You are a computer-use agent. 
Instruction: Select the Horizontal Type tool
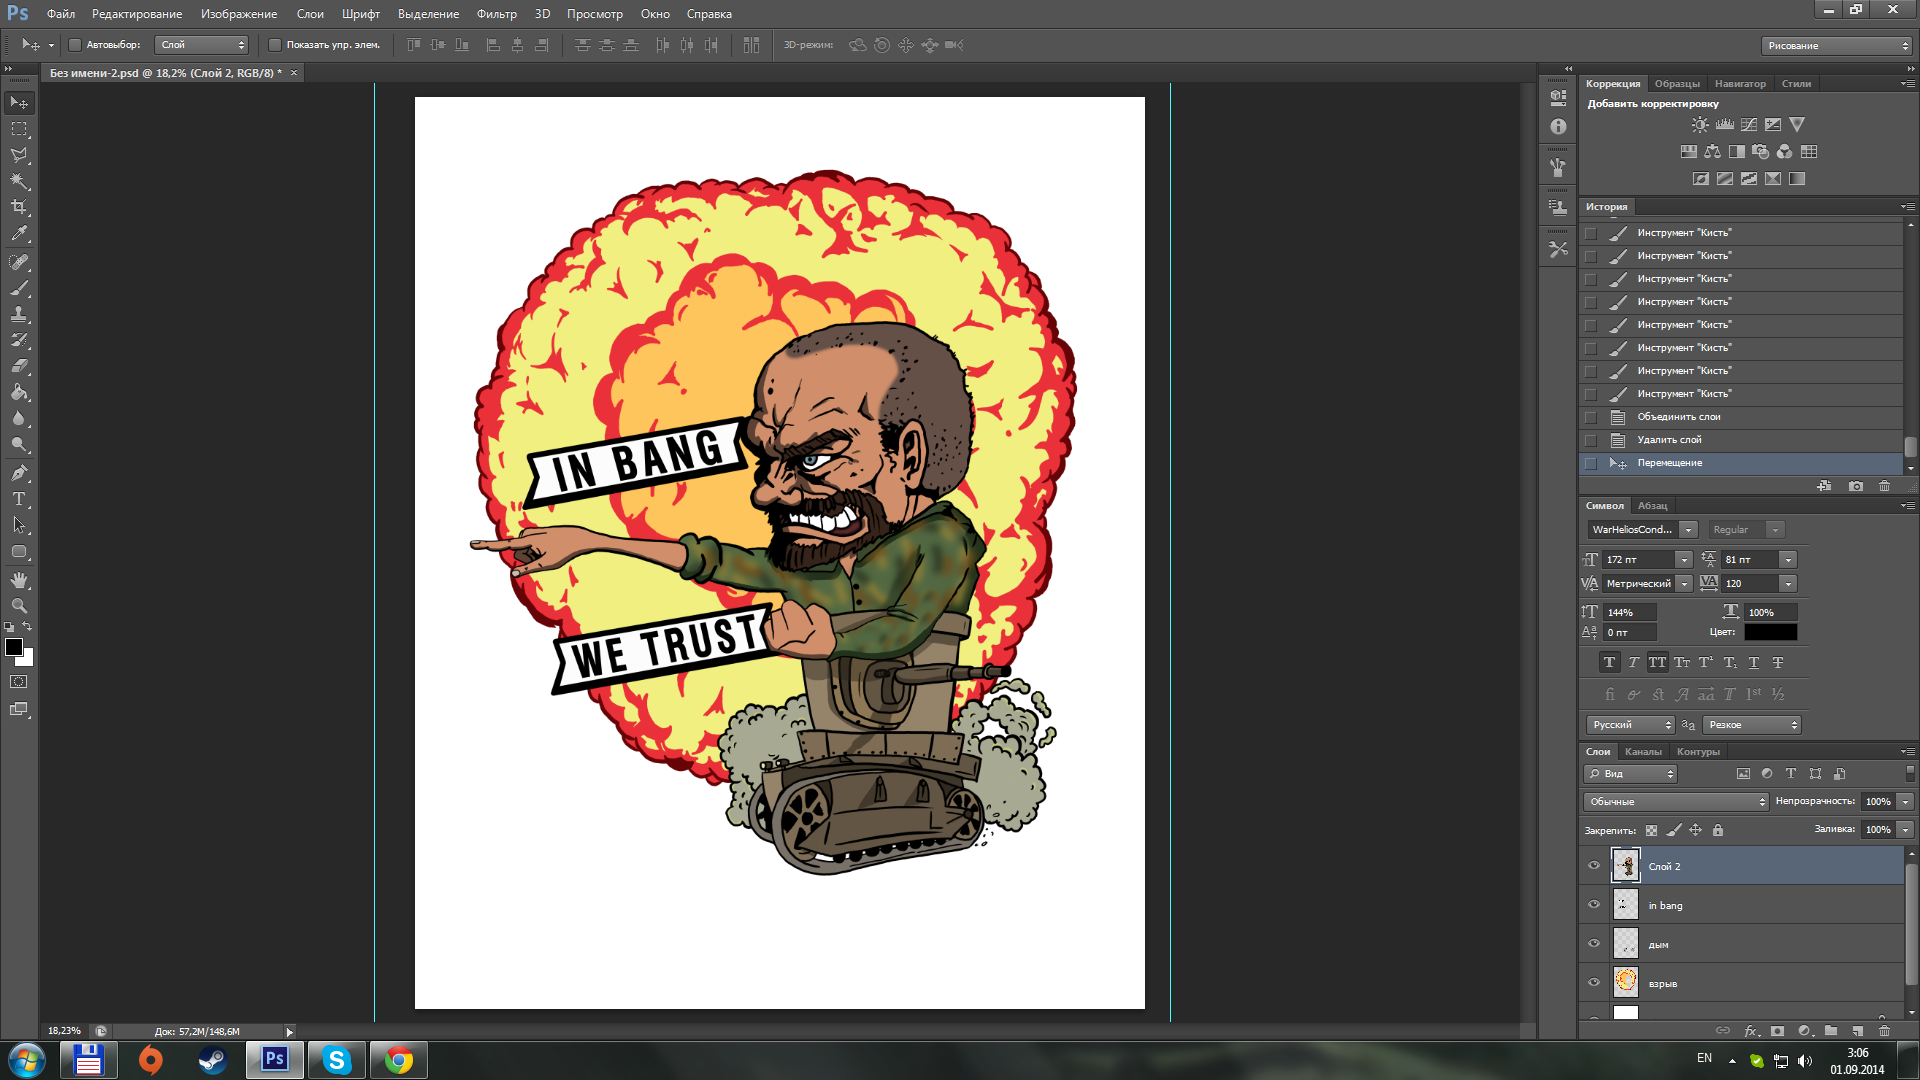pyautogui.click(x=19, y=499)
